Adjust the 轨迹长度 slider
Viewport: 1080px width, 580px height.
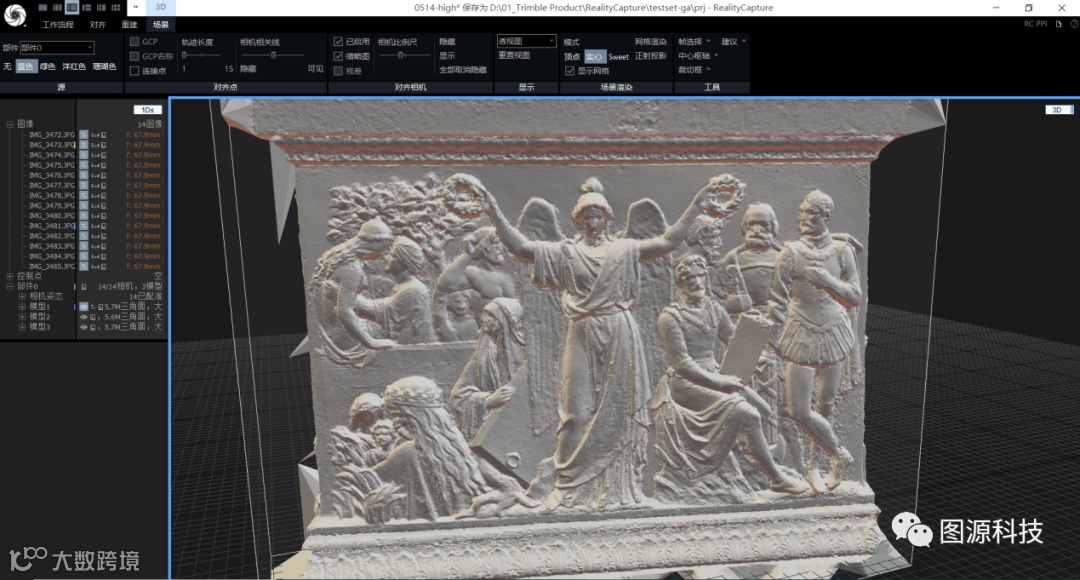click(x=201, y=55)
